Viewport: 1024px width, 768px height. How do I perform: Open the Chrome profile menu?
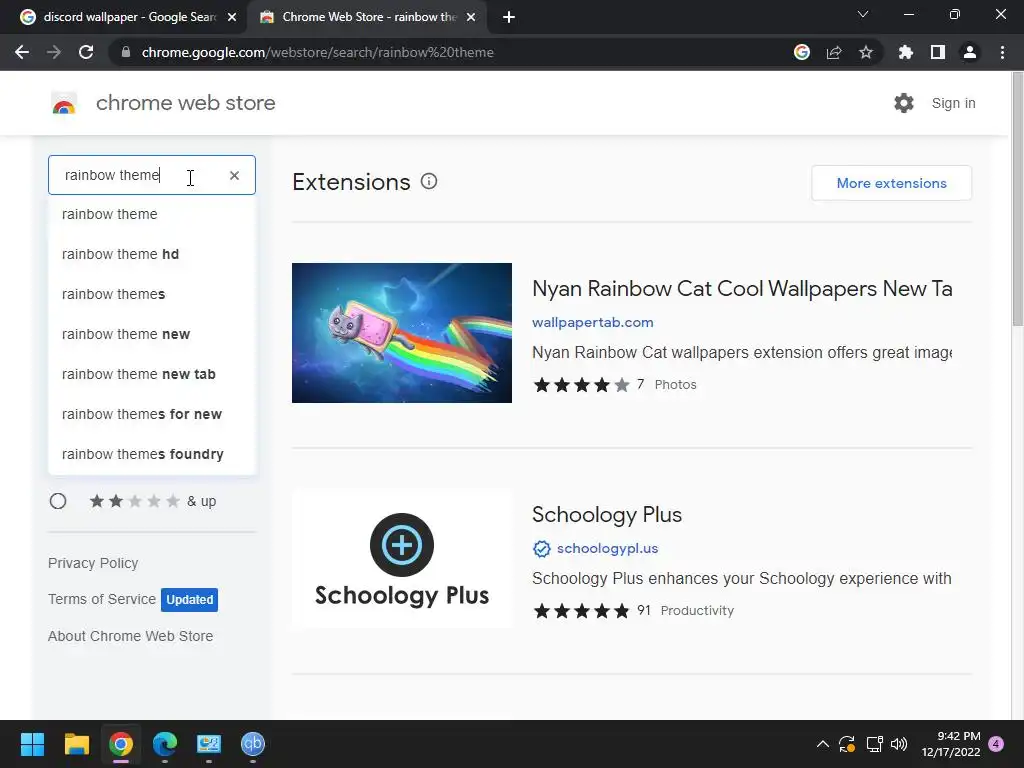[x=970, y=52]
